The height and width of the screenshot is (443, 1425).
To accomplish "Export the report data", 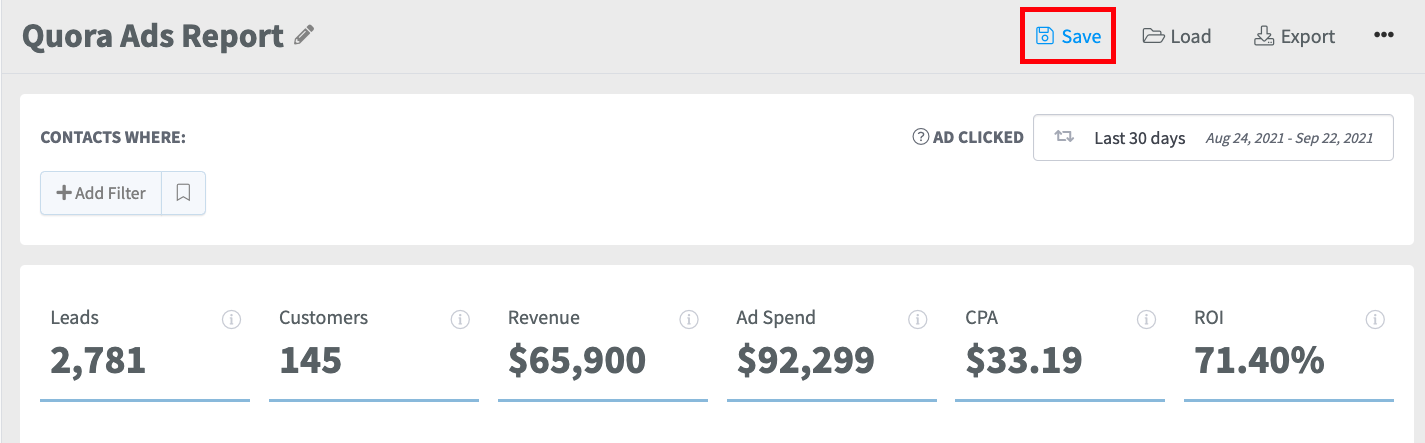I will click(1294, 36).
